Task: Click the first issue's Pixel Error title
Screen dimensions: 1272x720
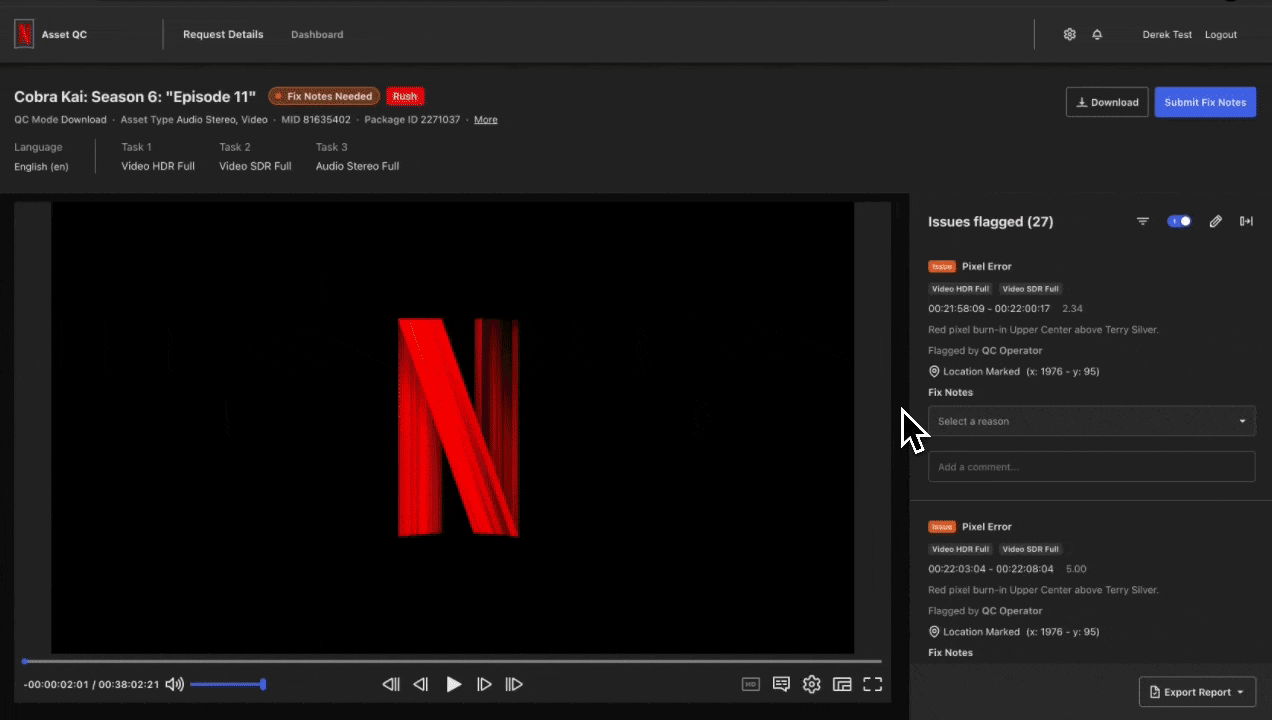Action: [987, 267]
